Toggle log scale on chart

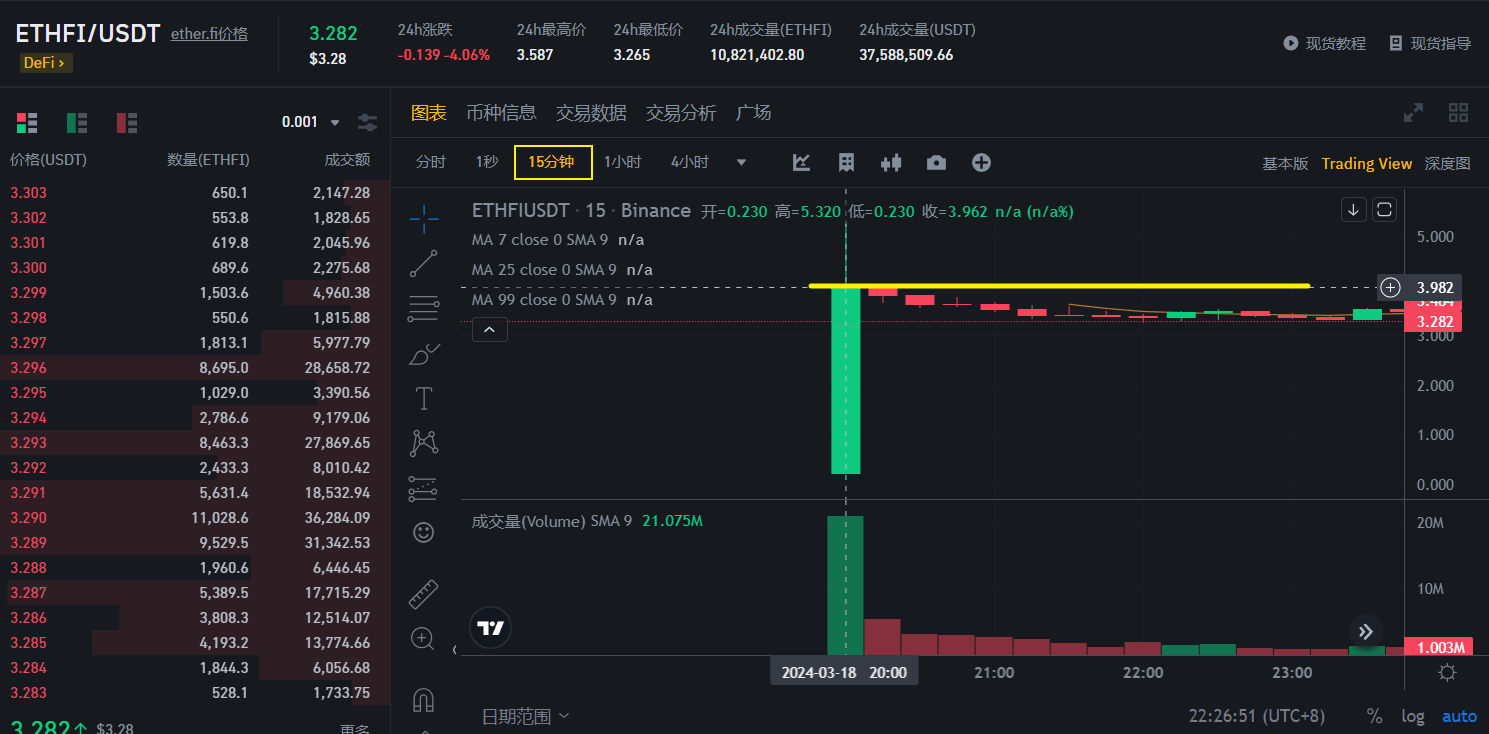point(1413,716)
